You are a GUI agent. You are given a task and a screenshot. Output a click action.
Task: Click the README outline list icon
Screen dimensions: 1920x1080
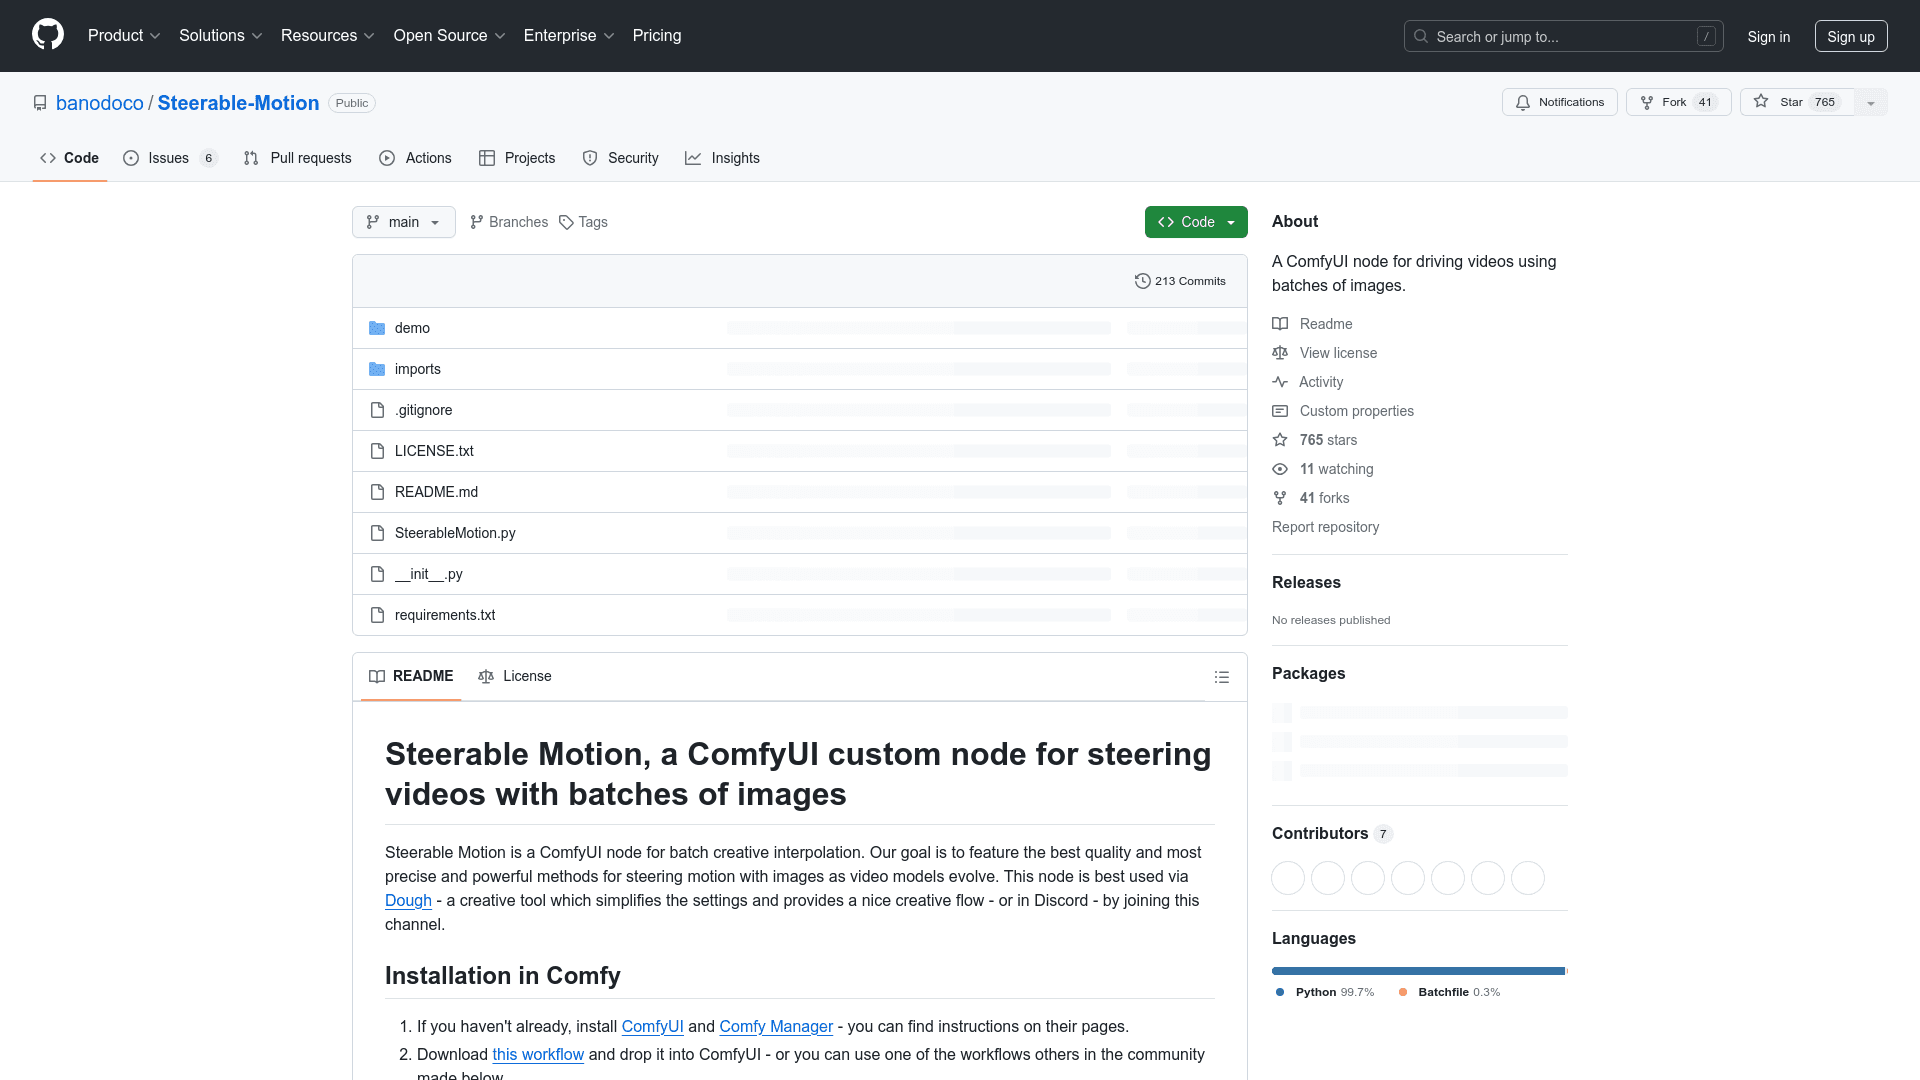pyautogui.click(x=1221, y=677)
